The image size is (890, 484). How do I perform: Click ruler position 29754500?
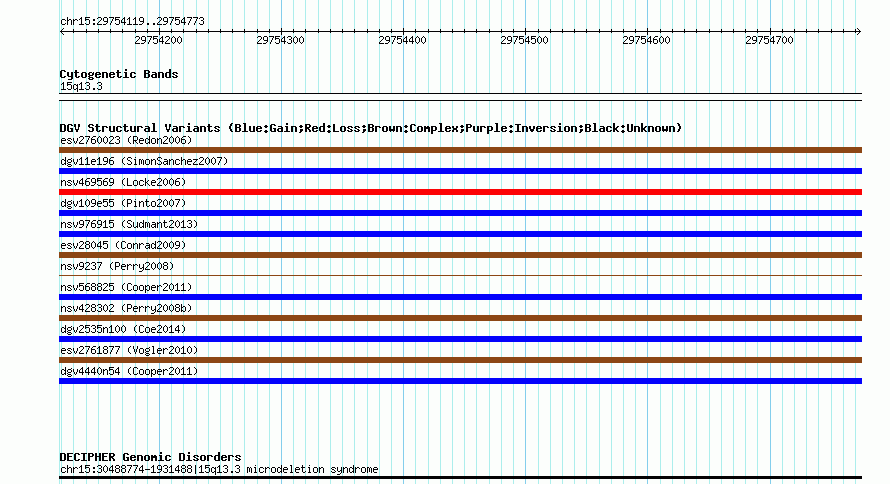tap(524, 40)
